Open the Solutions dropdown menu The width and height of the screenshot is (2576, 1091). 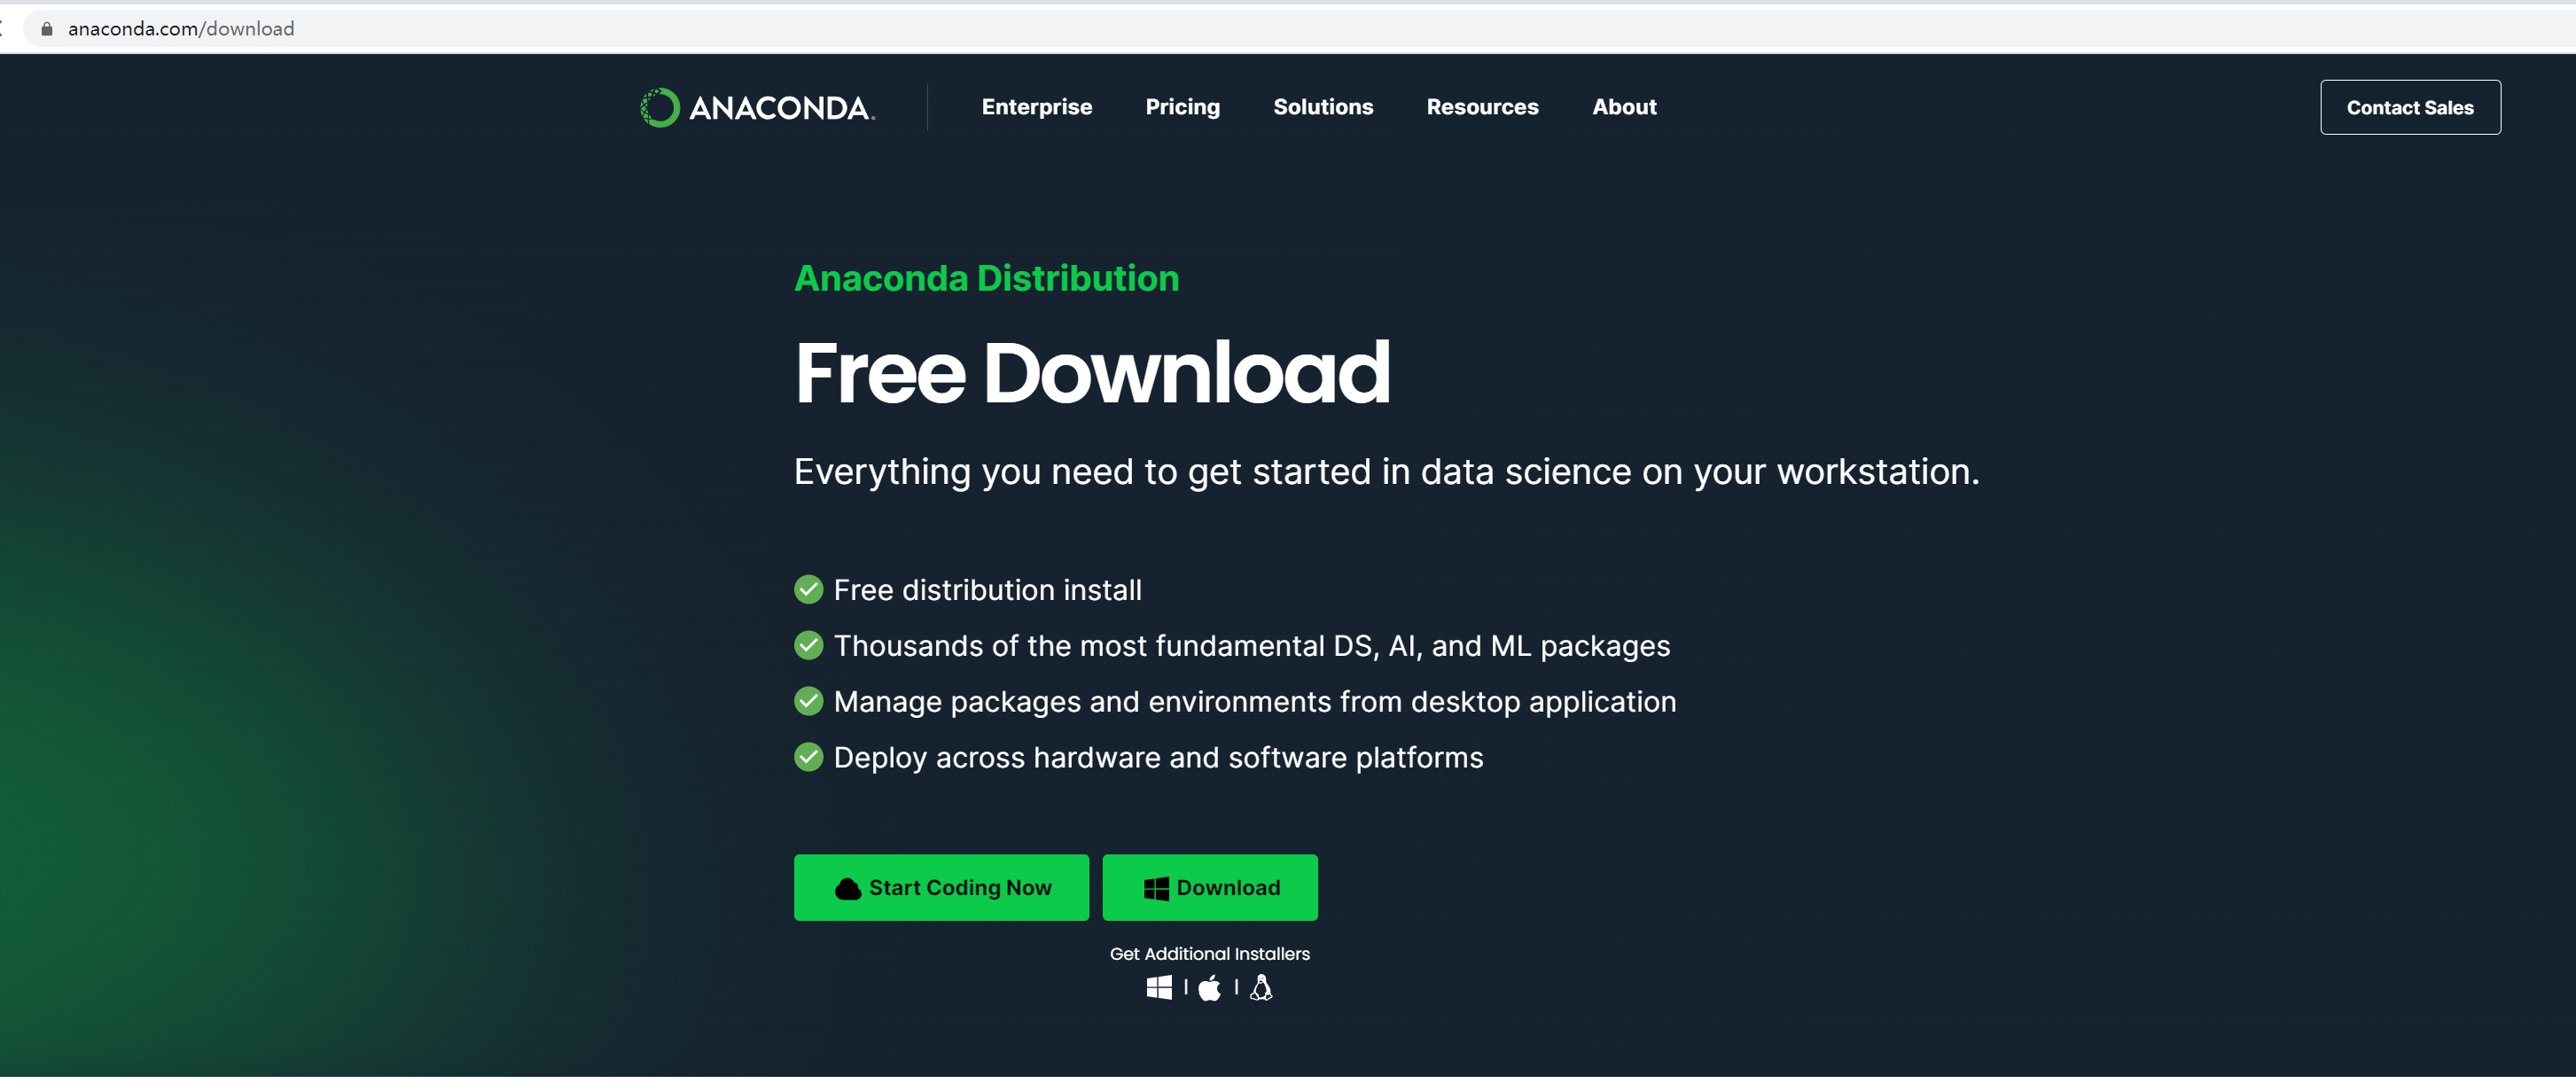pos(1323,107)
